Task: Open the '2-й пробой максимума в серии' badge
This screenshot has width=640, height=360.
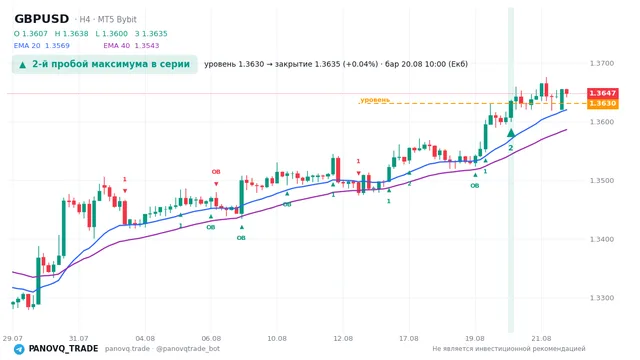Action: (104, 64)
